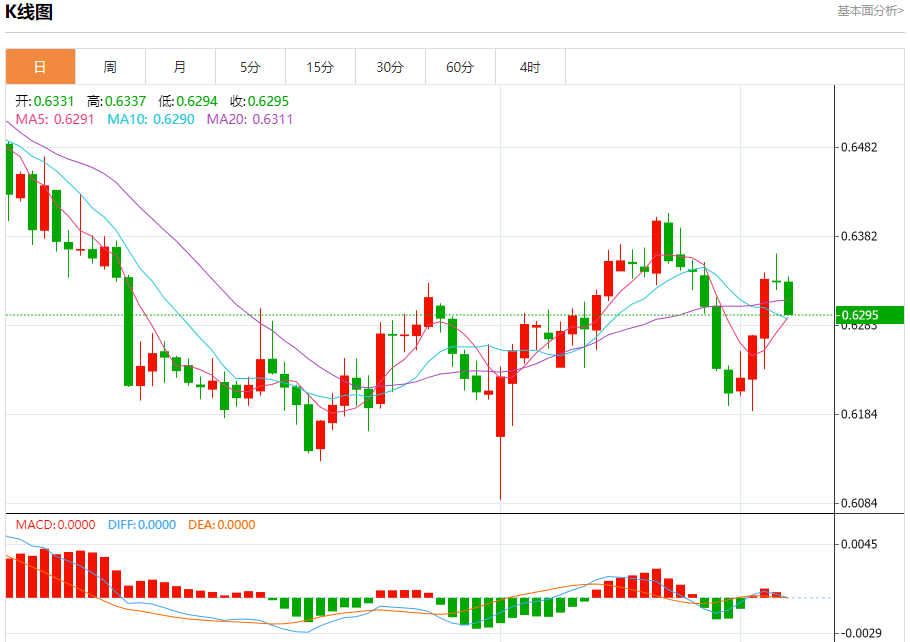The image size is (910, 642).
Task: Select the 日 daily chart tab
Action: 41,67
